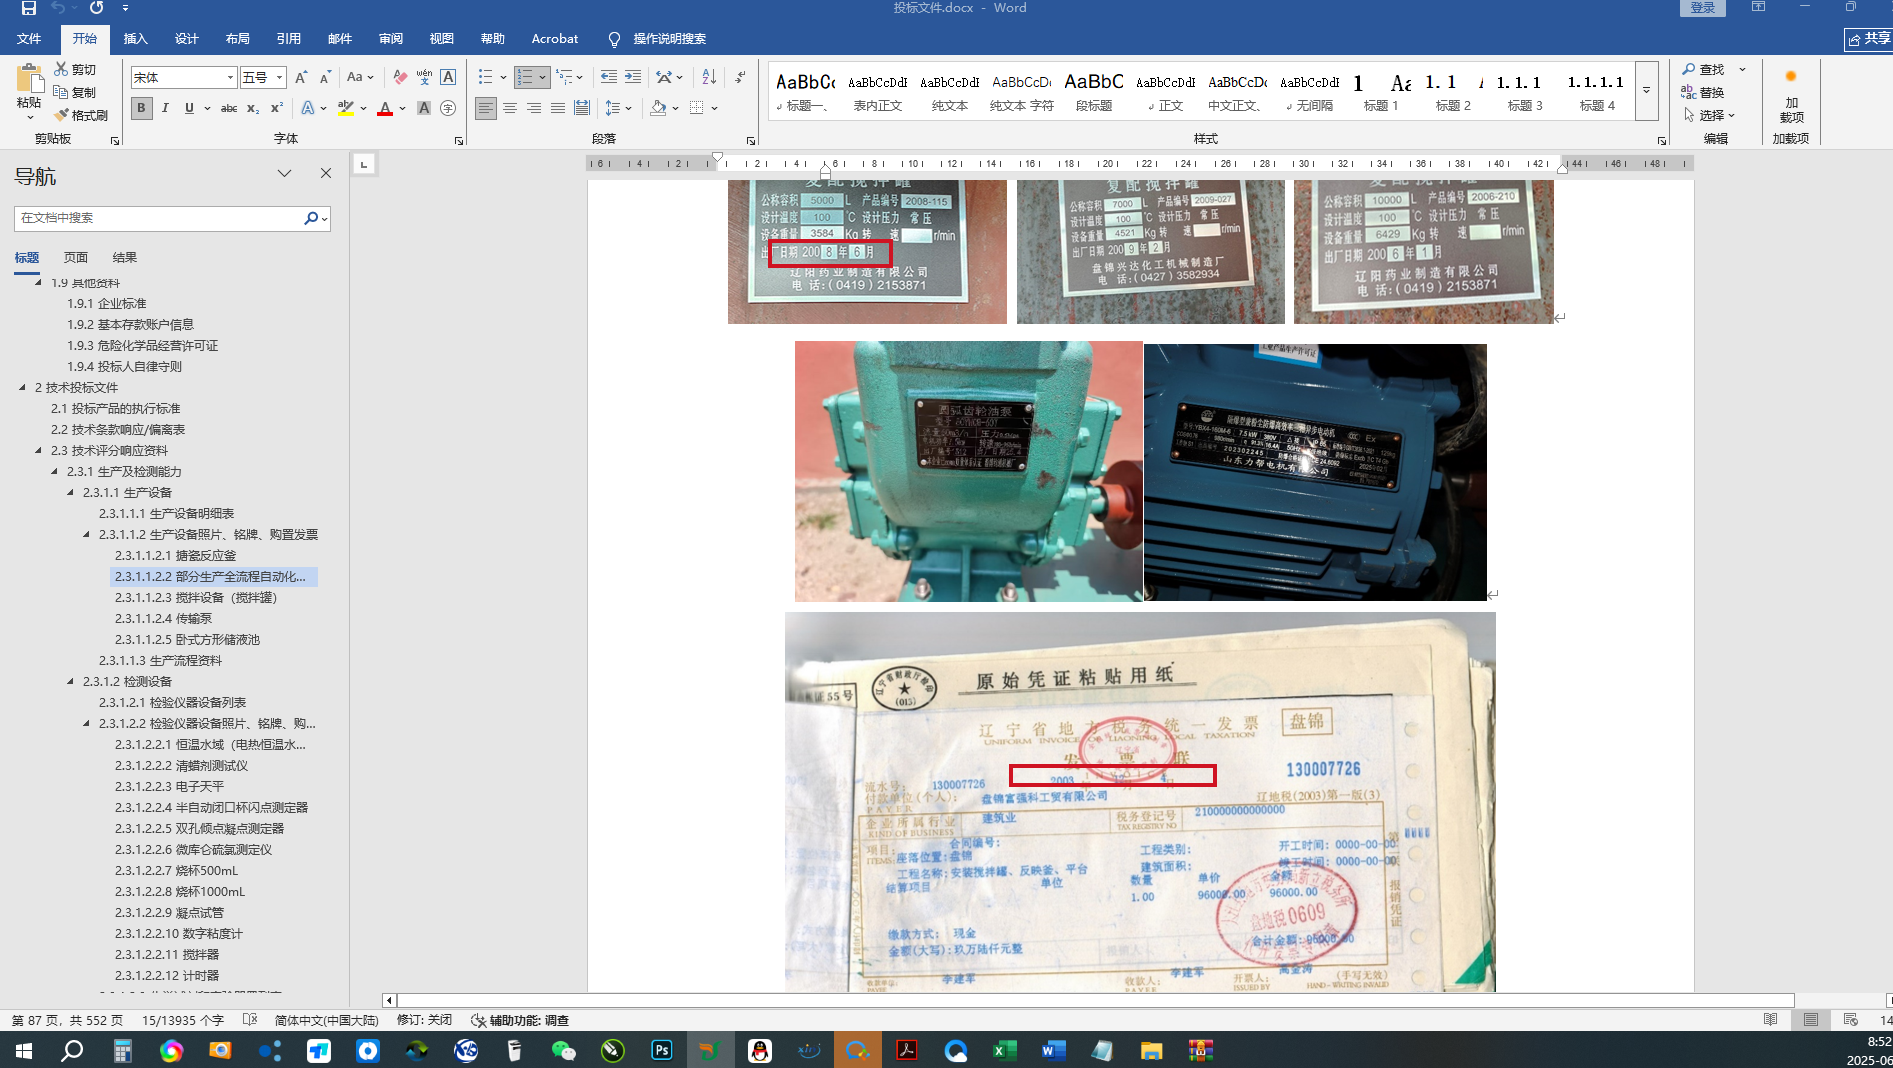Toggle show/hide paragraph marks
Screen dimensions: 1893x1068
click(740, 77)
